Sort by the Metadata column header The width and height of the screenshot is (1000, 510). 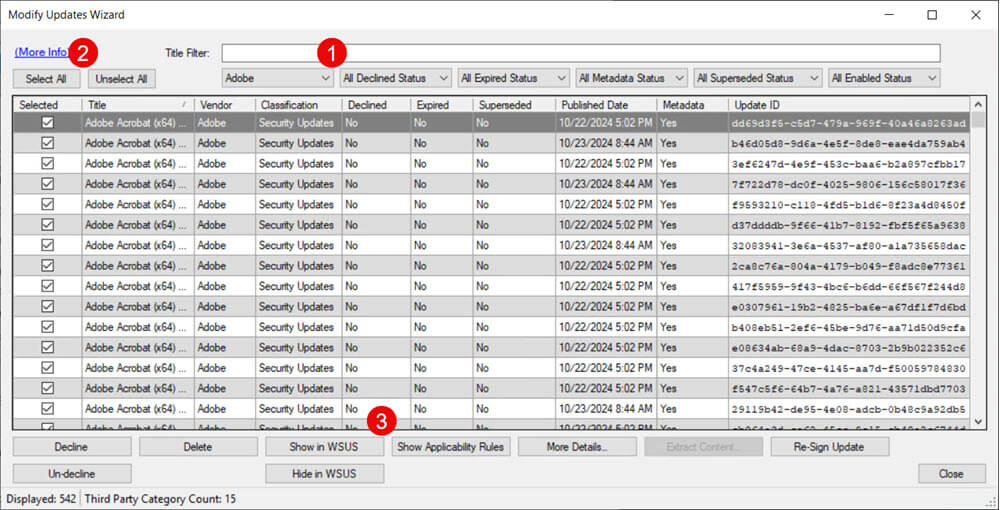pos(693,105)
